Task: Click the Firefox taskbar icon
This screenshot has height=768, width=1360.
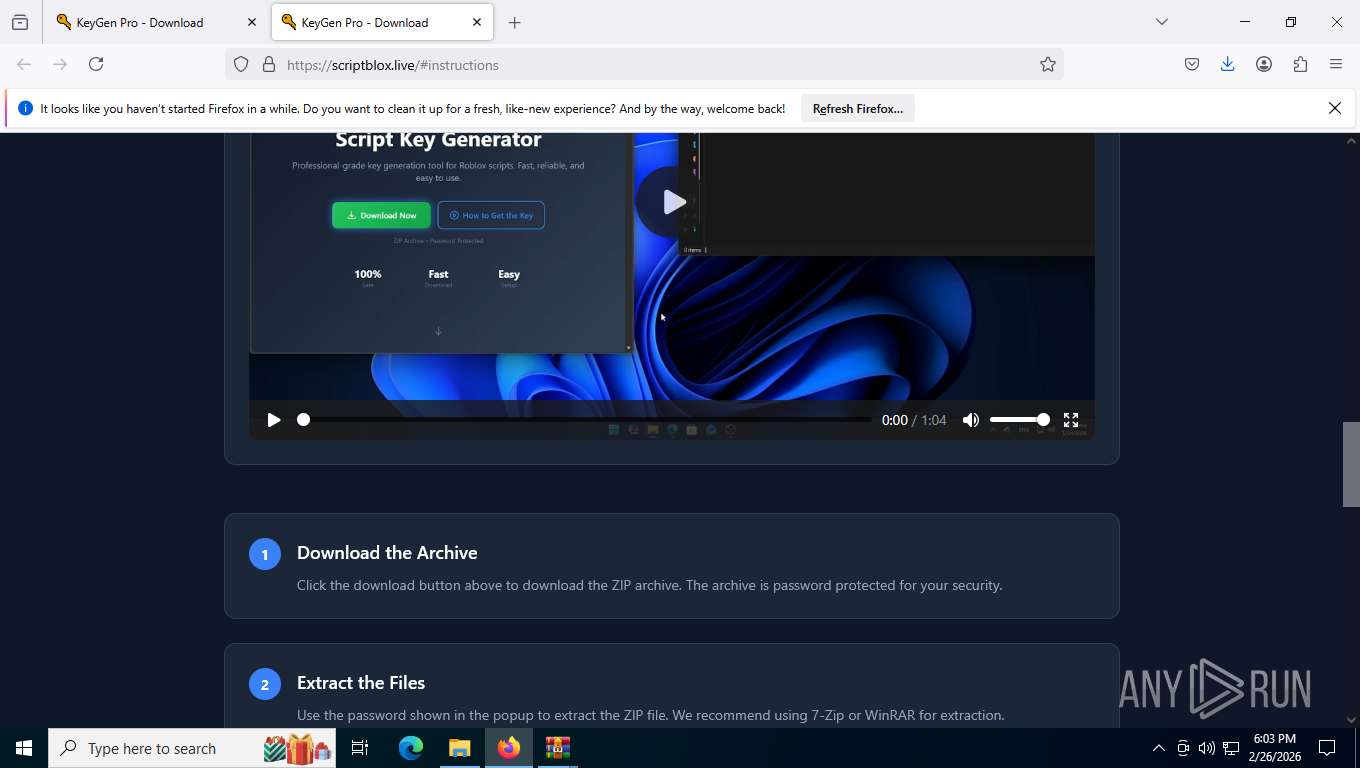Action: pos(508,748)
